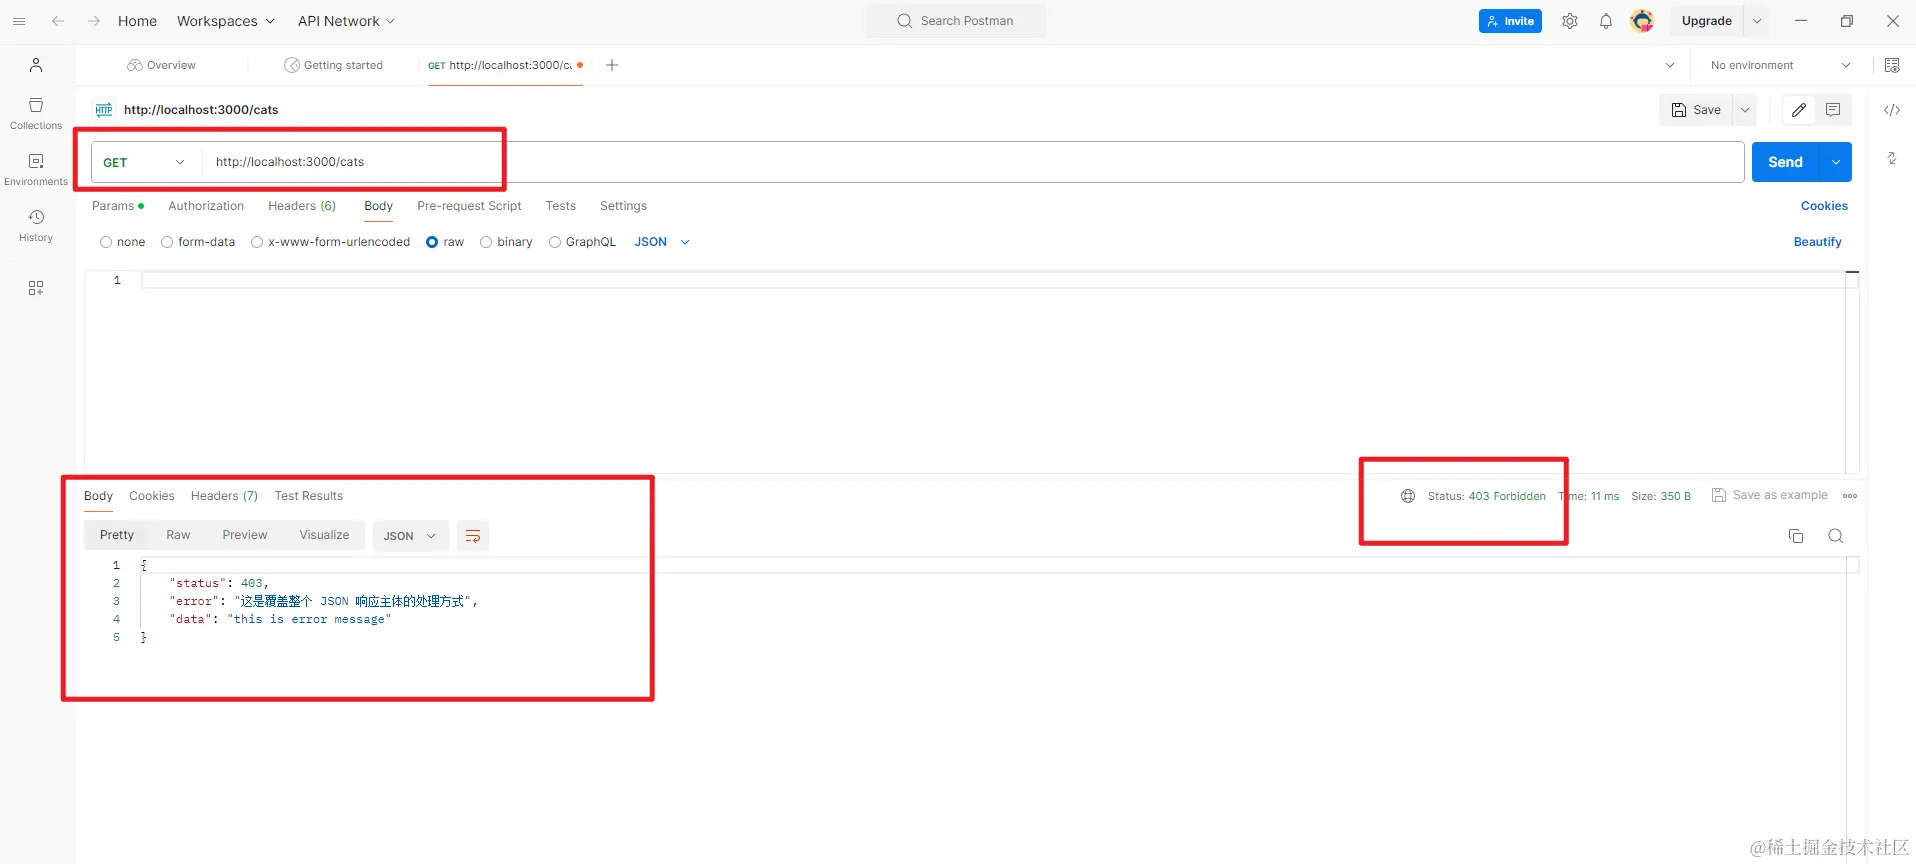The height and width of the screenshot is (864, 1916).
Task: Click Save as example
Action: coord(1770,496)
